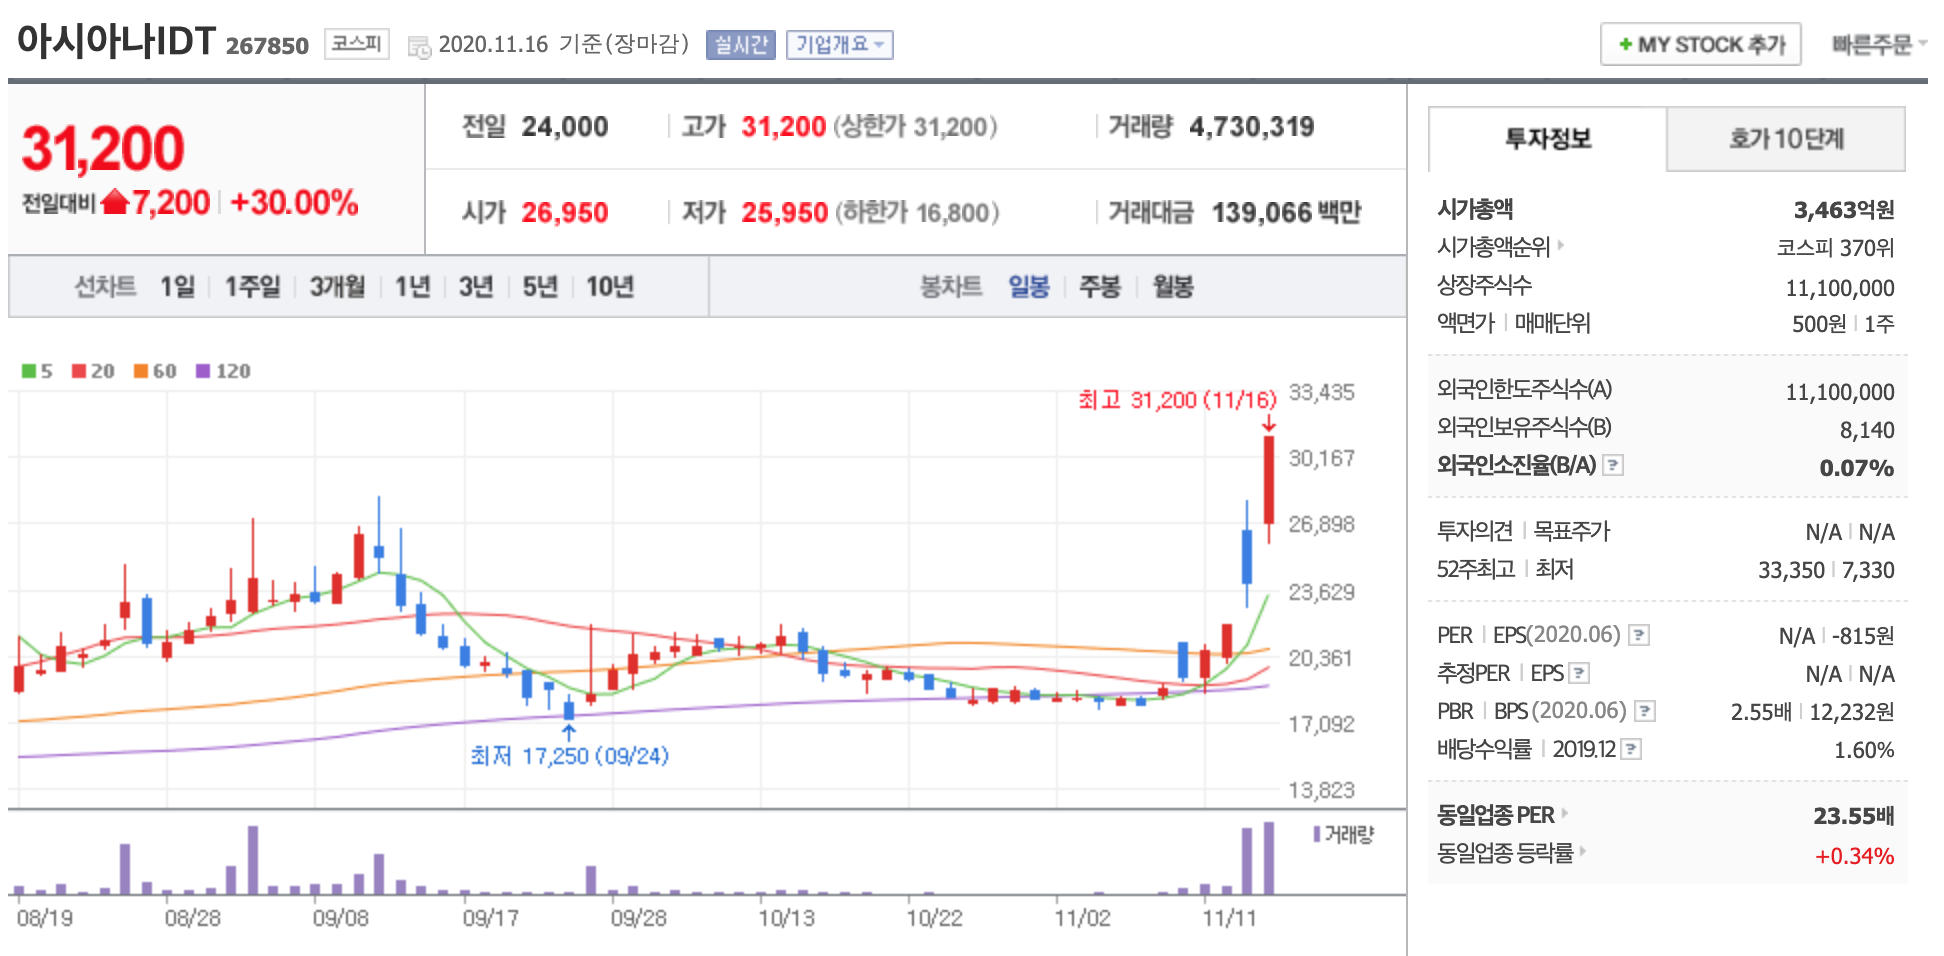Click the 시가총액순위 arrow link
Viewport: 1944px width, 956px height.
[x=1560, y=245]
